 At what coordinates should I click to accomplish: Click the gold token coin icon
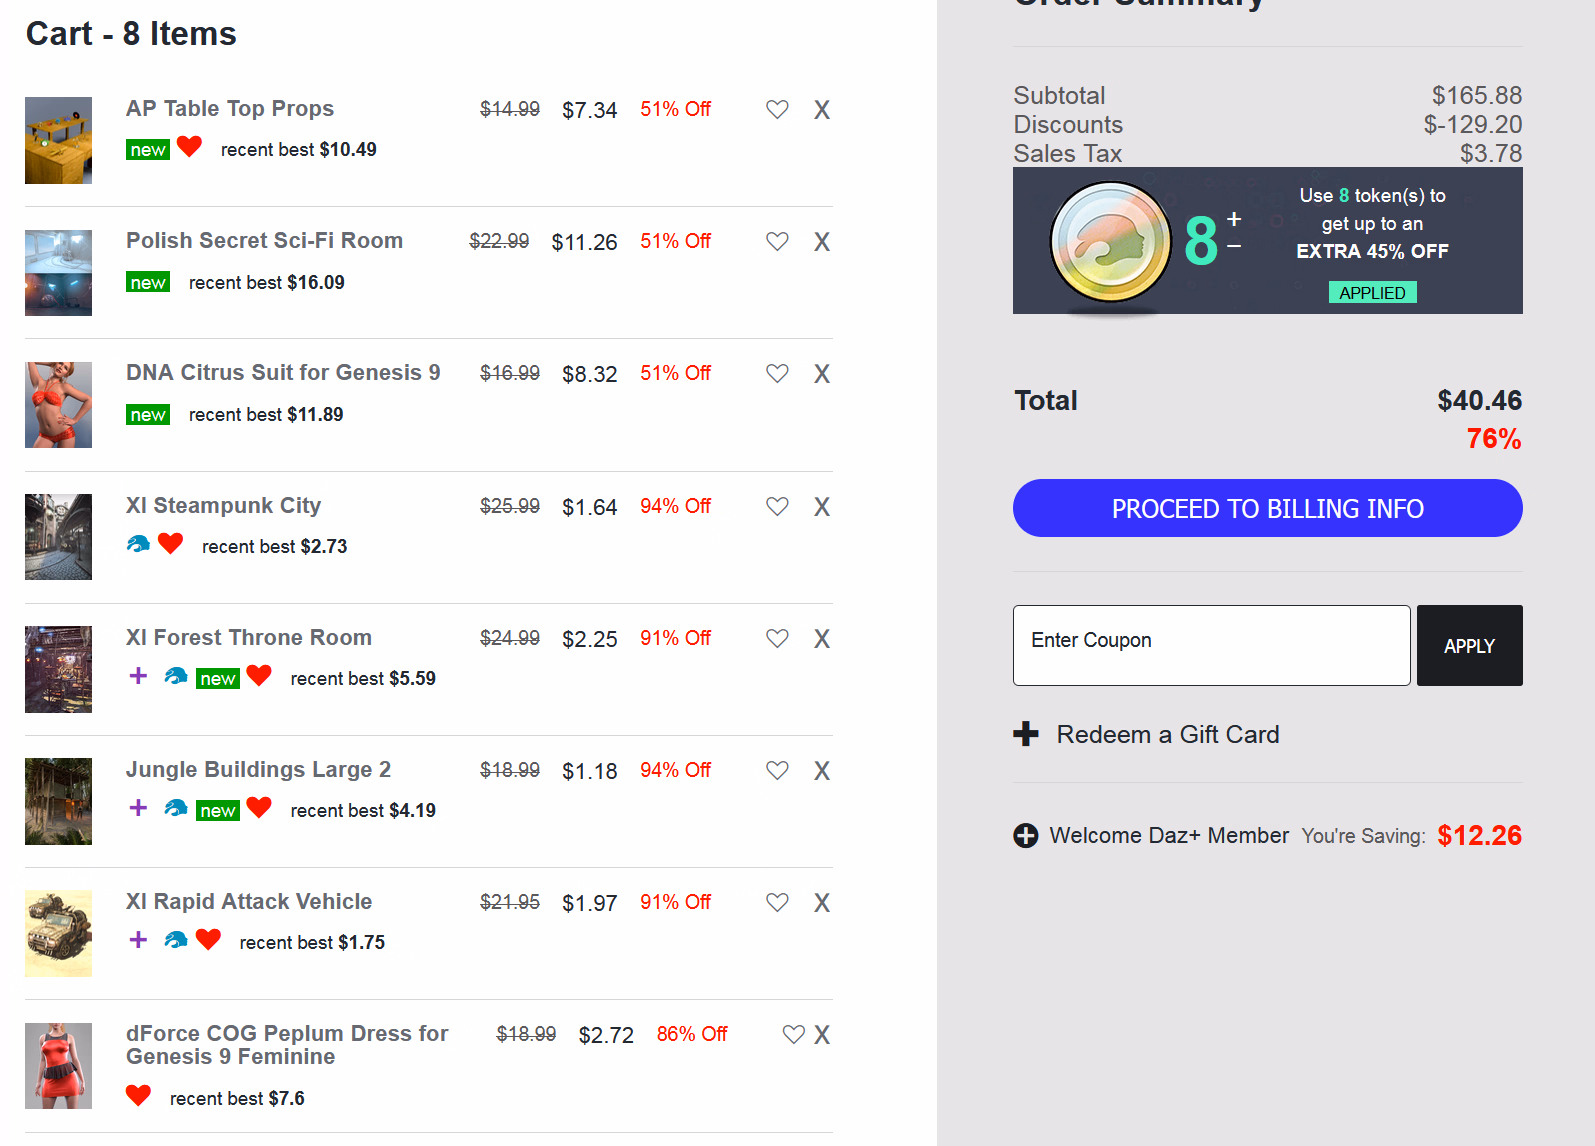(x=1110, y=242)
